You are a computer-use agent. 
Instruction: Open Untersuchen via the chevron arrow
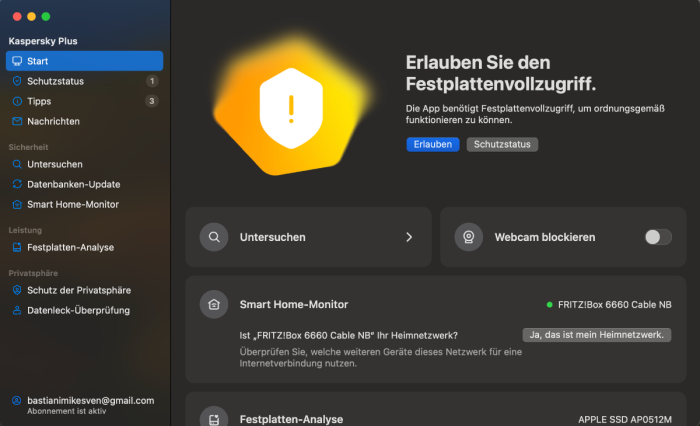(x=409, y=237)
